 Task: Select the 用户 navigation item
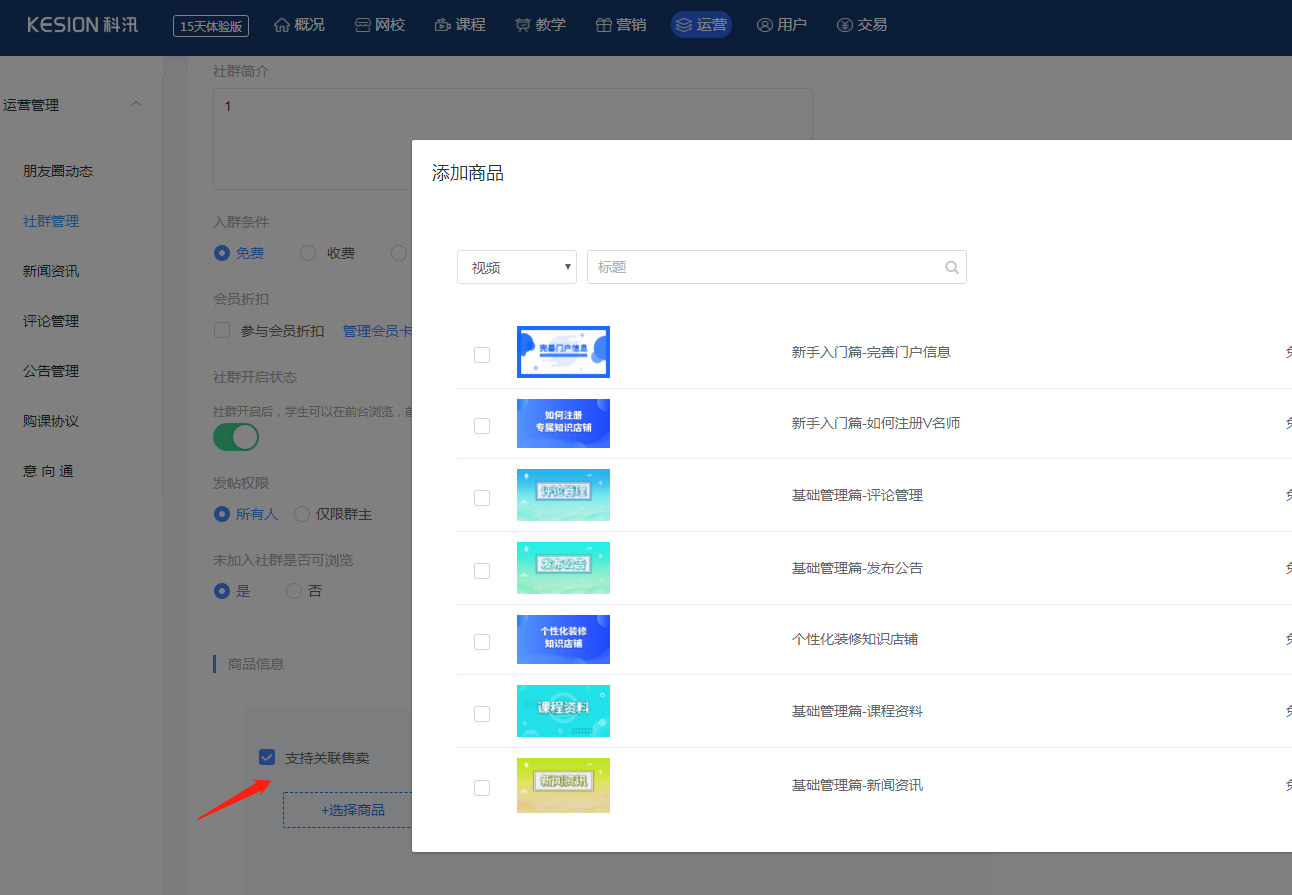click(781, 25)
